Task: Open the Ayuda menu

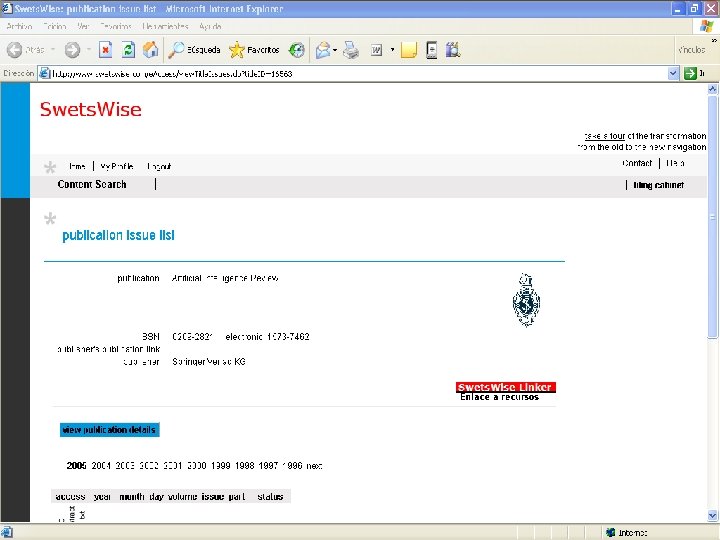Action: point(210,27)
